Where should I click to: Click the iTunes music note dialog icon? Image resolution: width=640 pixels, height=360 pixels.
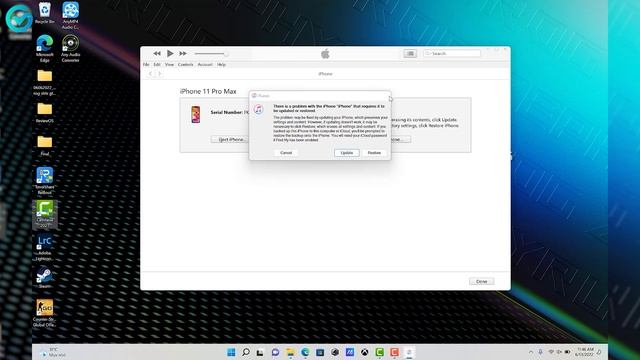(259, 109)
